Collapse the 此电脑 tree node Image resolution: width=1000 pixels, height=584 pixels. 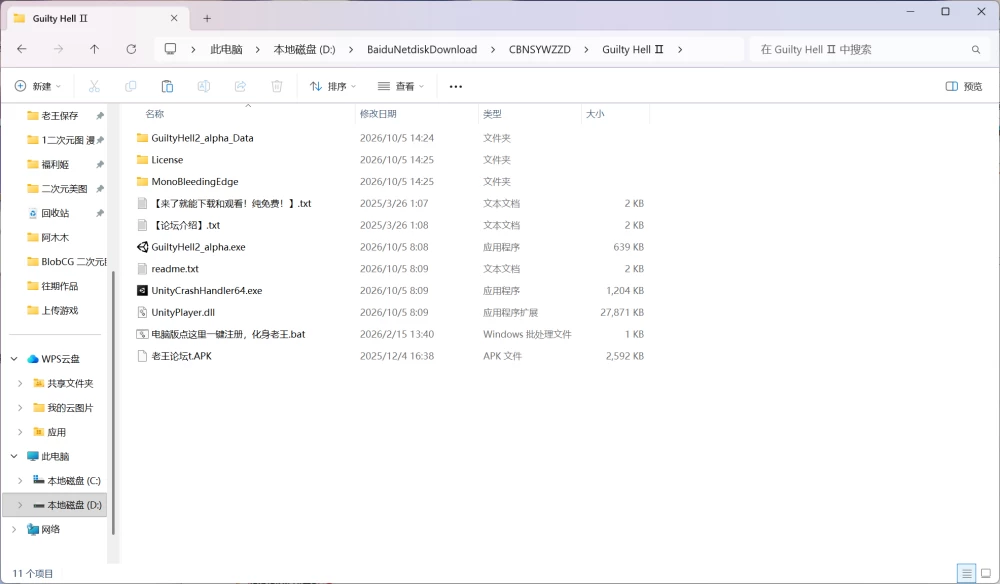pyautogui.click(x=14, y=456)
